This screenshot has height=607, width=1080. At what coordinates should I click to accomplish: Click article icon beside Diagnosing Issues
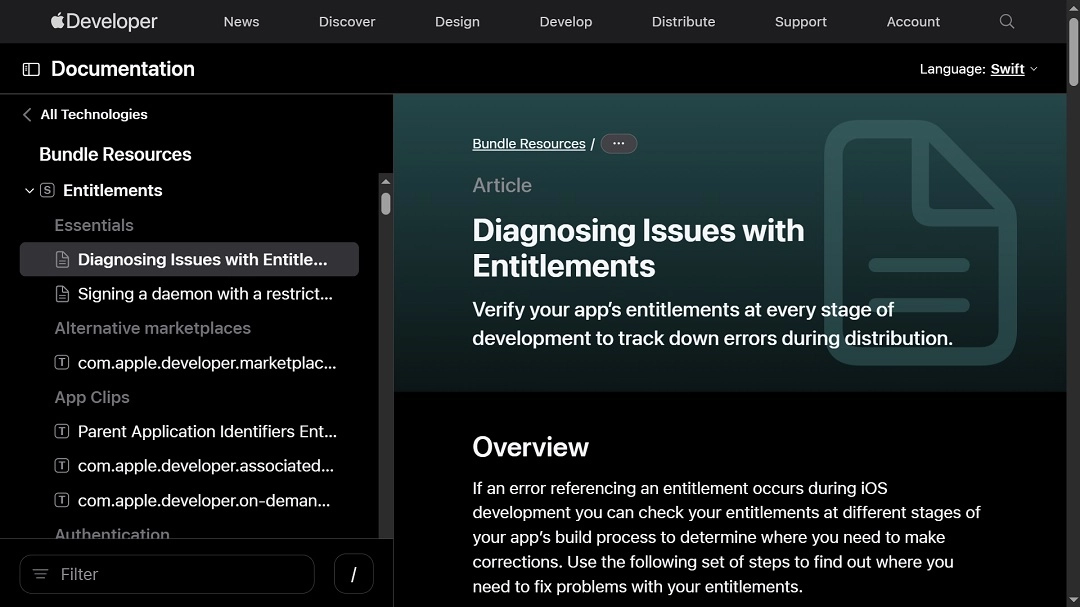point(62,259)
